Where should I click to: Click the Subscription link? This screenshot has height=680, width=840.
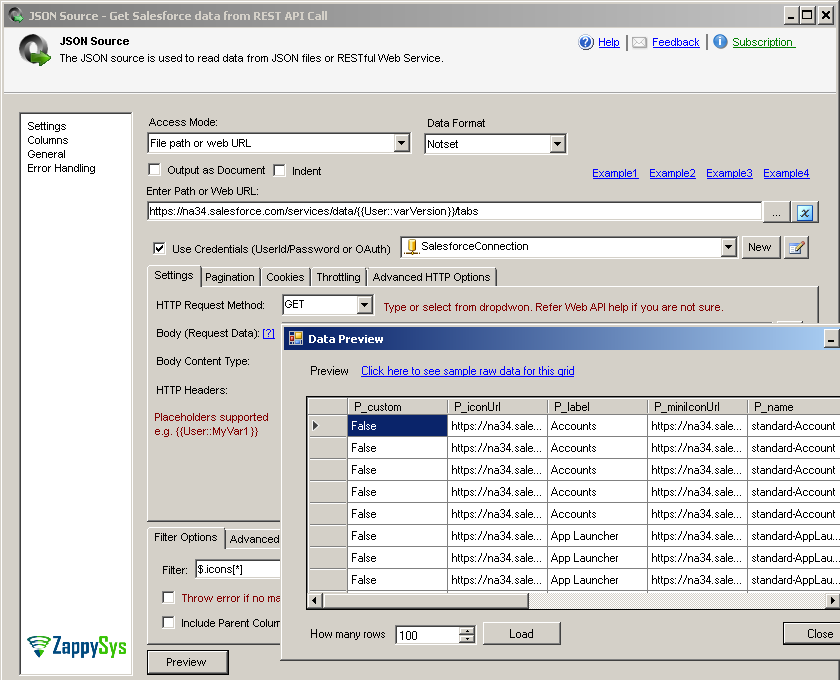(x=763, y=42)
